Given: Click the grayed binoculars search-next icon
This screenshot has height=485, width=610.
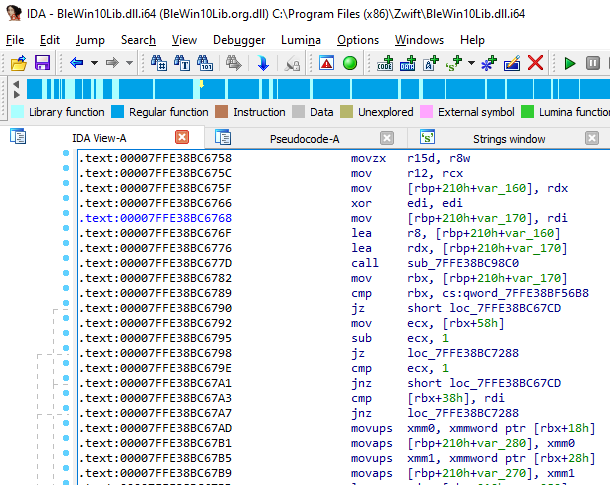Looking at the screenshot, I should (233, 63).
